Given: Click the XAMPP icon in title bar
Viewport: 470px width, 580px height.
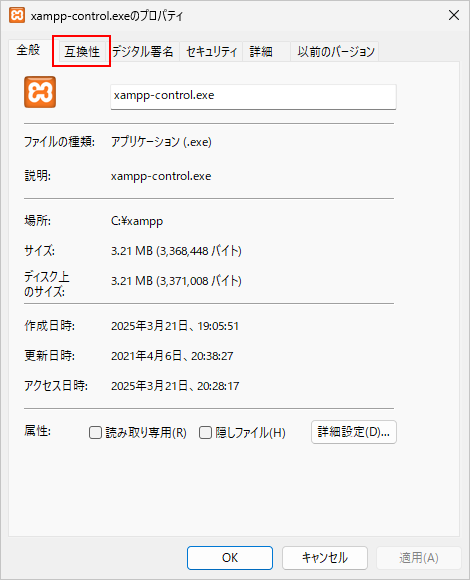Looking at the screenshot, I should tap(17, 15).
